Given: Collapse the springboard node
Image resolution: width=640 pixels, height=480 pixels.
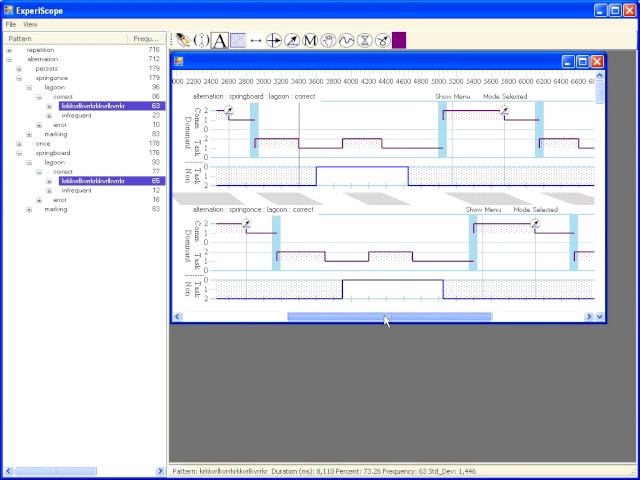Looking at the screenshot, I should tap(19, 153).
